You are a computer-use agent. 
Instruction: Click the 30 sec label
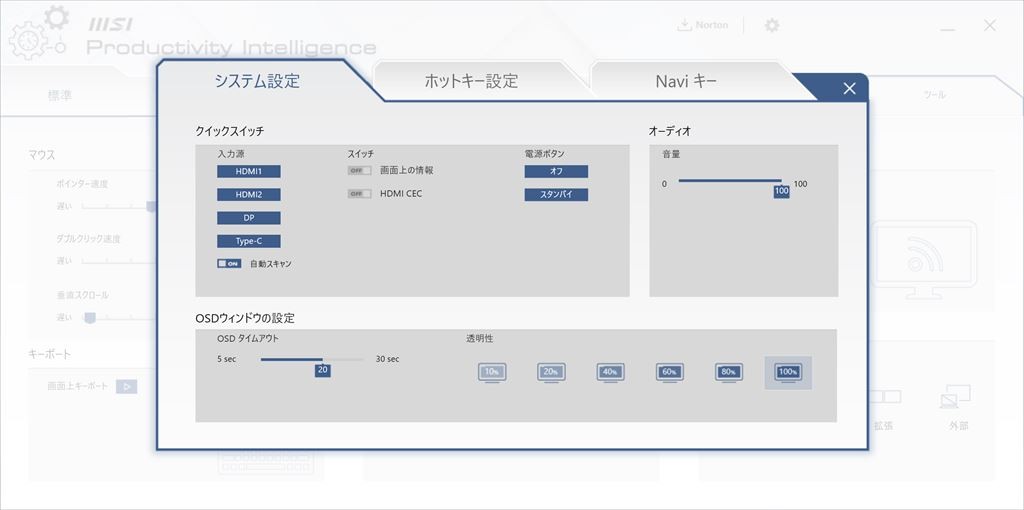388,359
